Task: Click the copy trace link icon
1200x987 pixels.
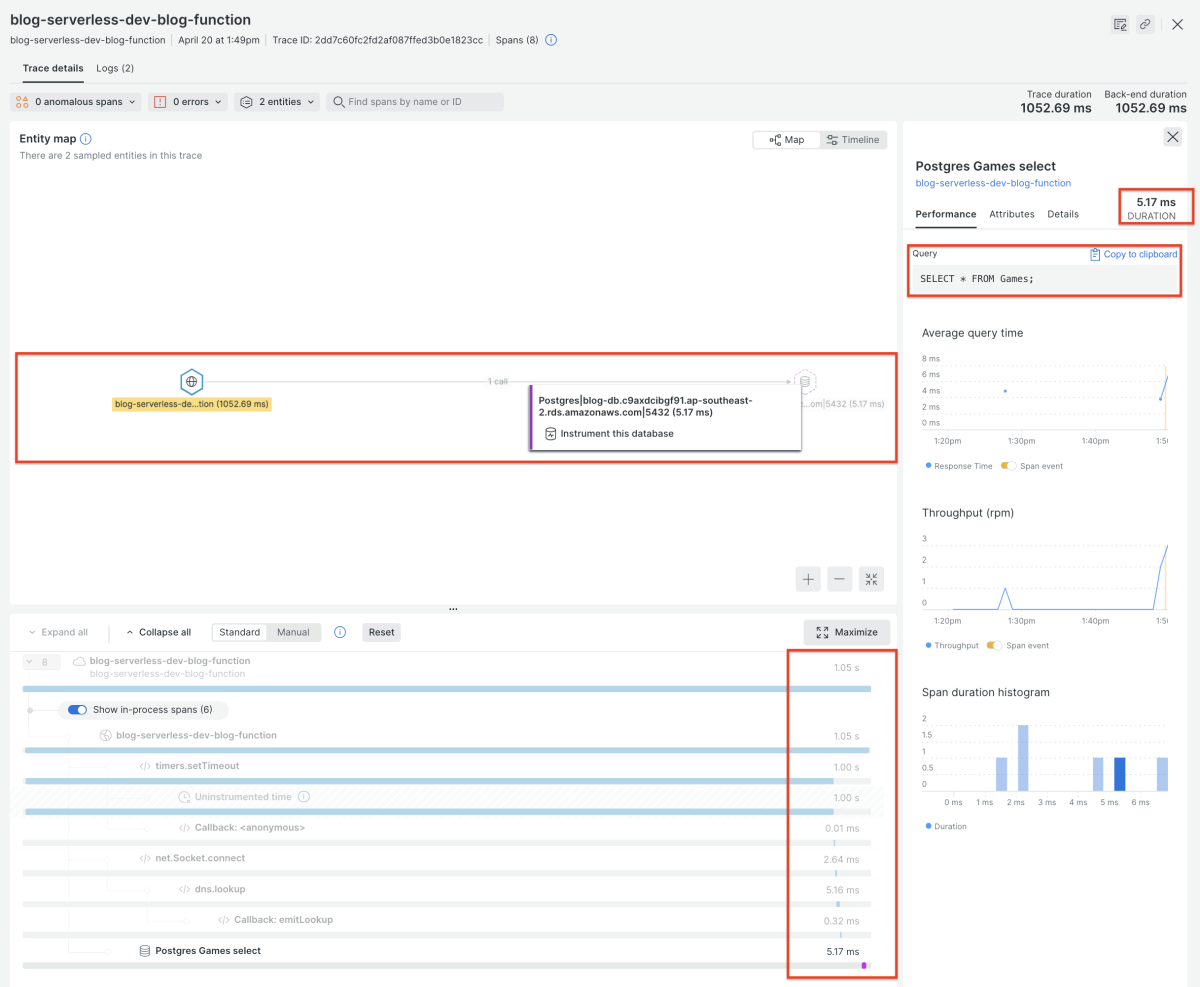Action: pos(1146,24)
